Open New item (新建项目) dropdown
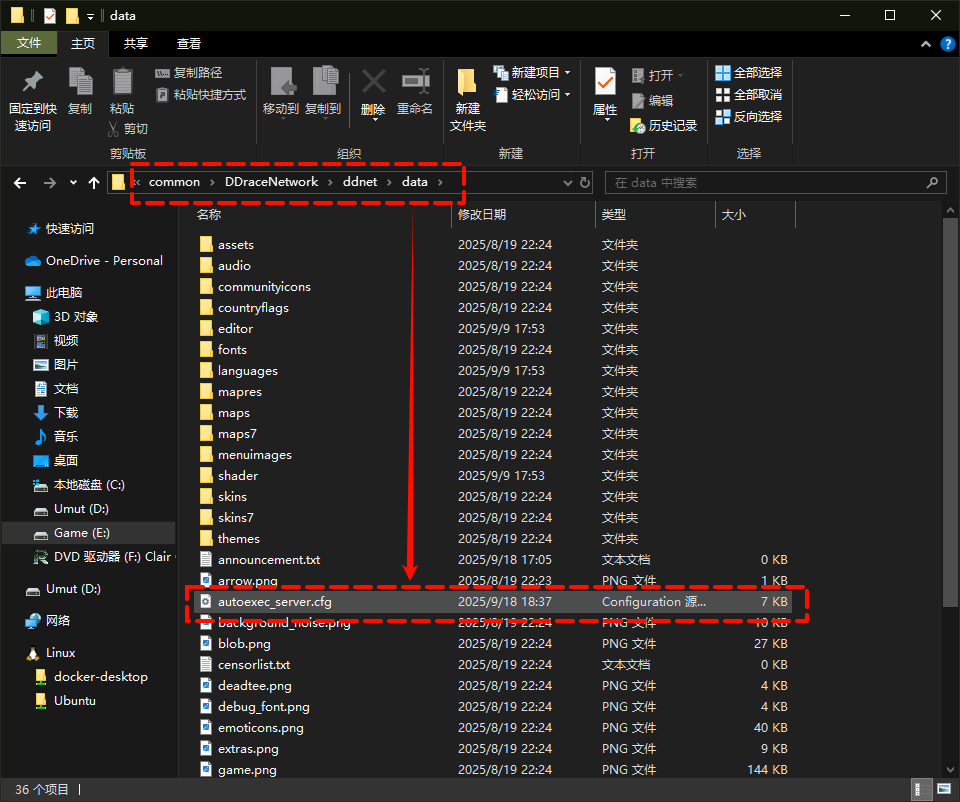960x802 pixels. coord(532,73)
